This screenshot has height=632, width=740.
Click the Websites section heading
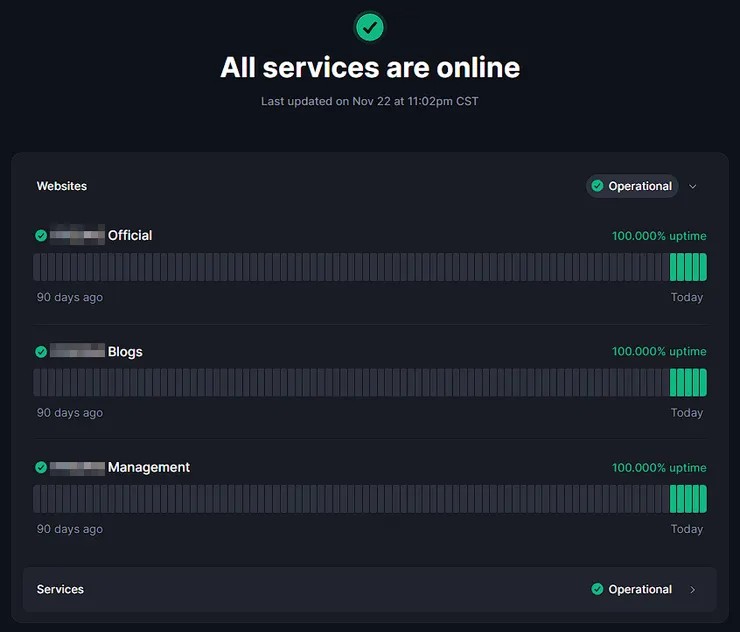[x=62, y=186]
